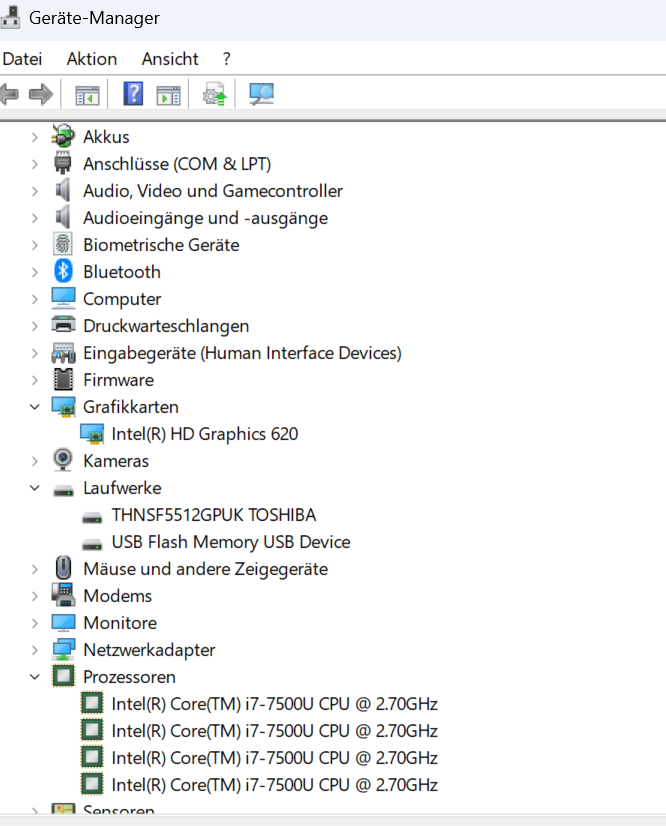Click the Prozessoren chip icon
Viewport: 666px width, 826px height.
[x=63, y=676]
